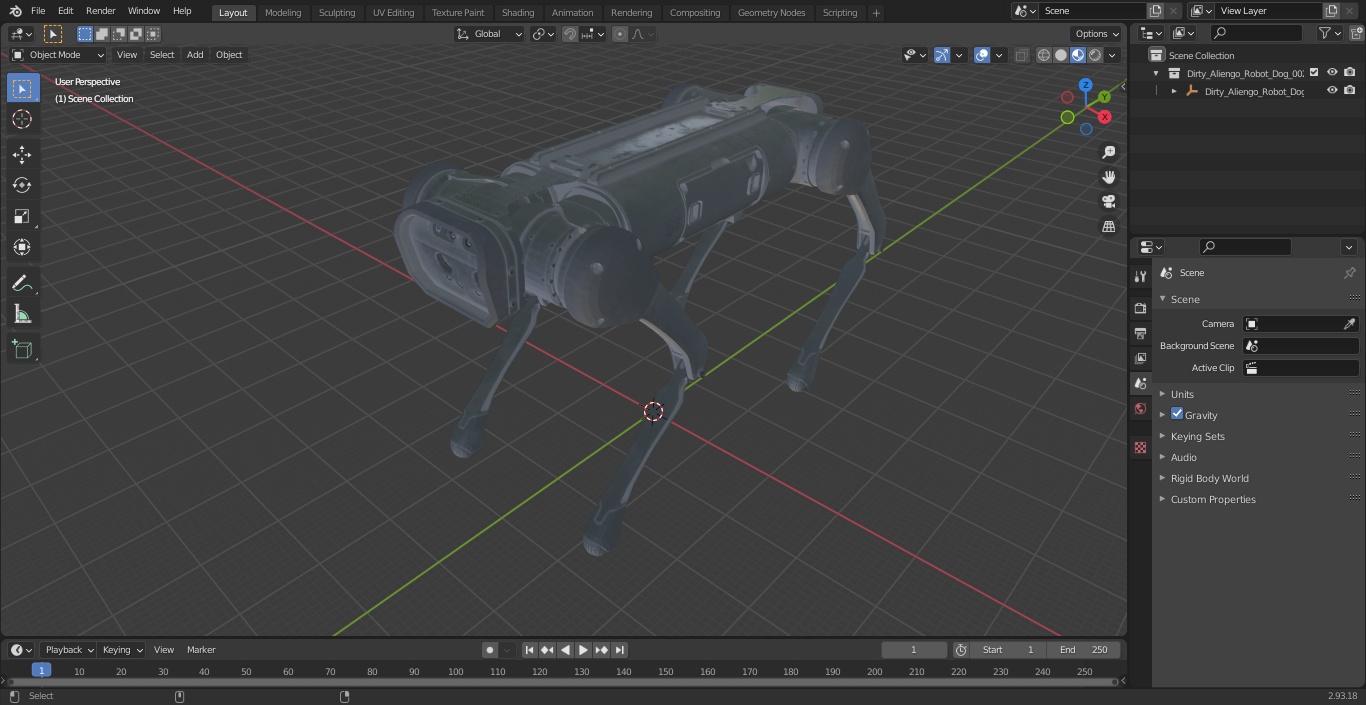Jump to timeline end frame
This screenshot has height=705, width=1366.
(620, 650)
